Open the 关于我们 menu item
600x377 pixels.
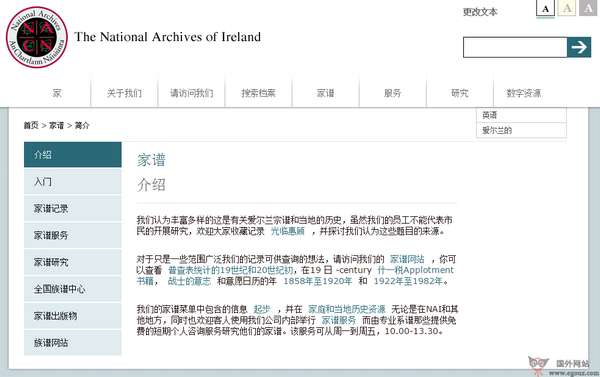pyautogui.click(x=124, y=93)
